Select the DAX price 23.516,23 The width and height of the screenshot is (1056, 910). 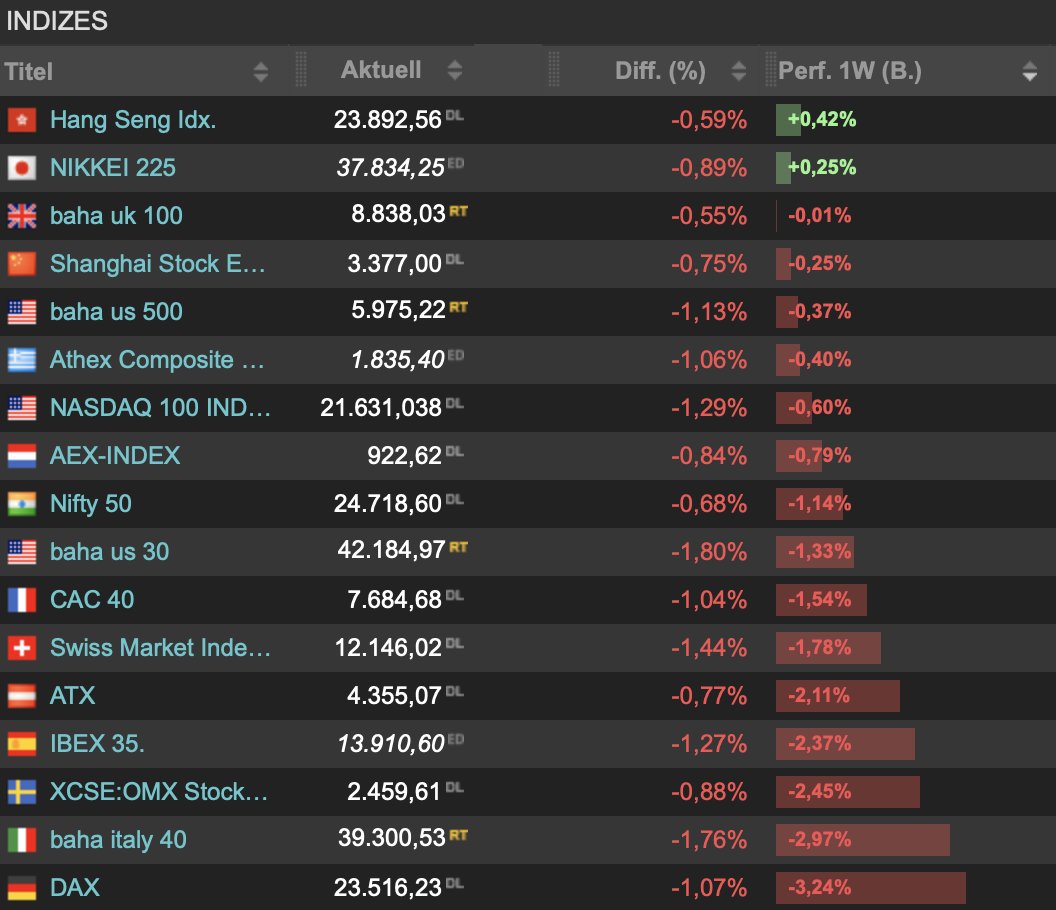pos(387,888)
